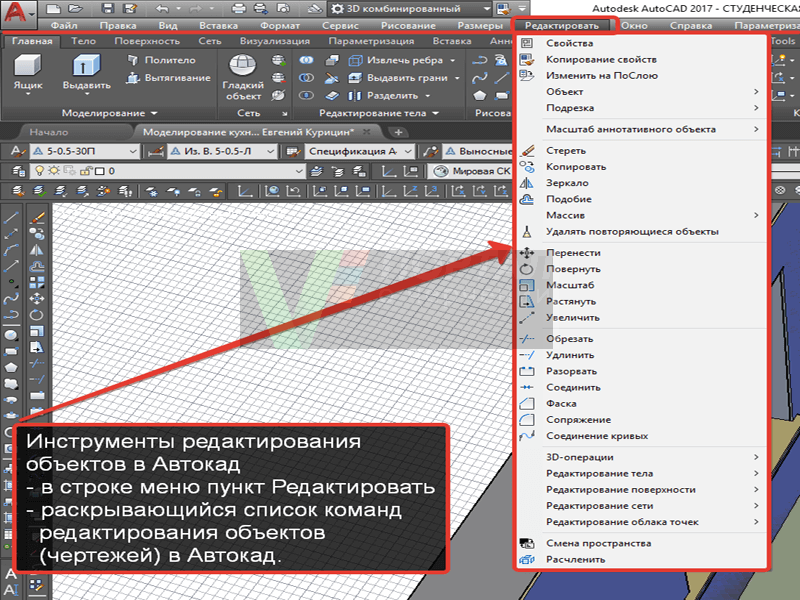Click the Layer properties manager icon

pyautogui.click(x=18, y=171)
